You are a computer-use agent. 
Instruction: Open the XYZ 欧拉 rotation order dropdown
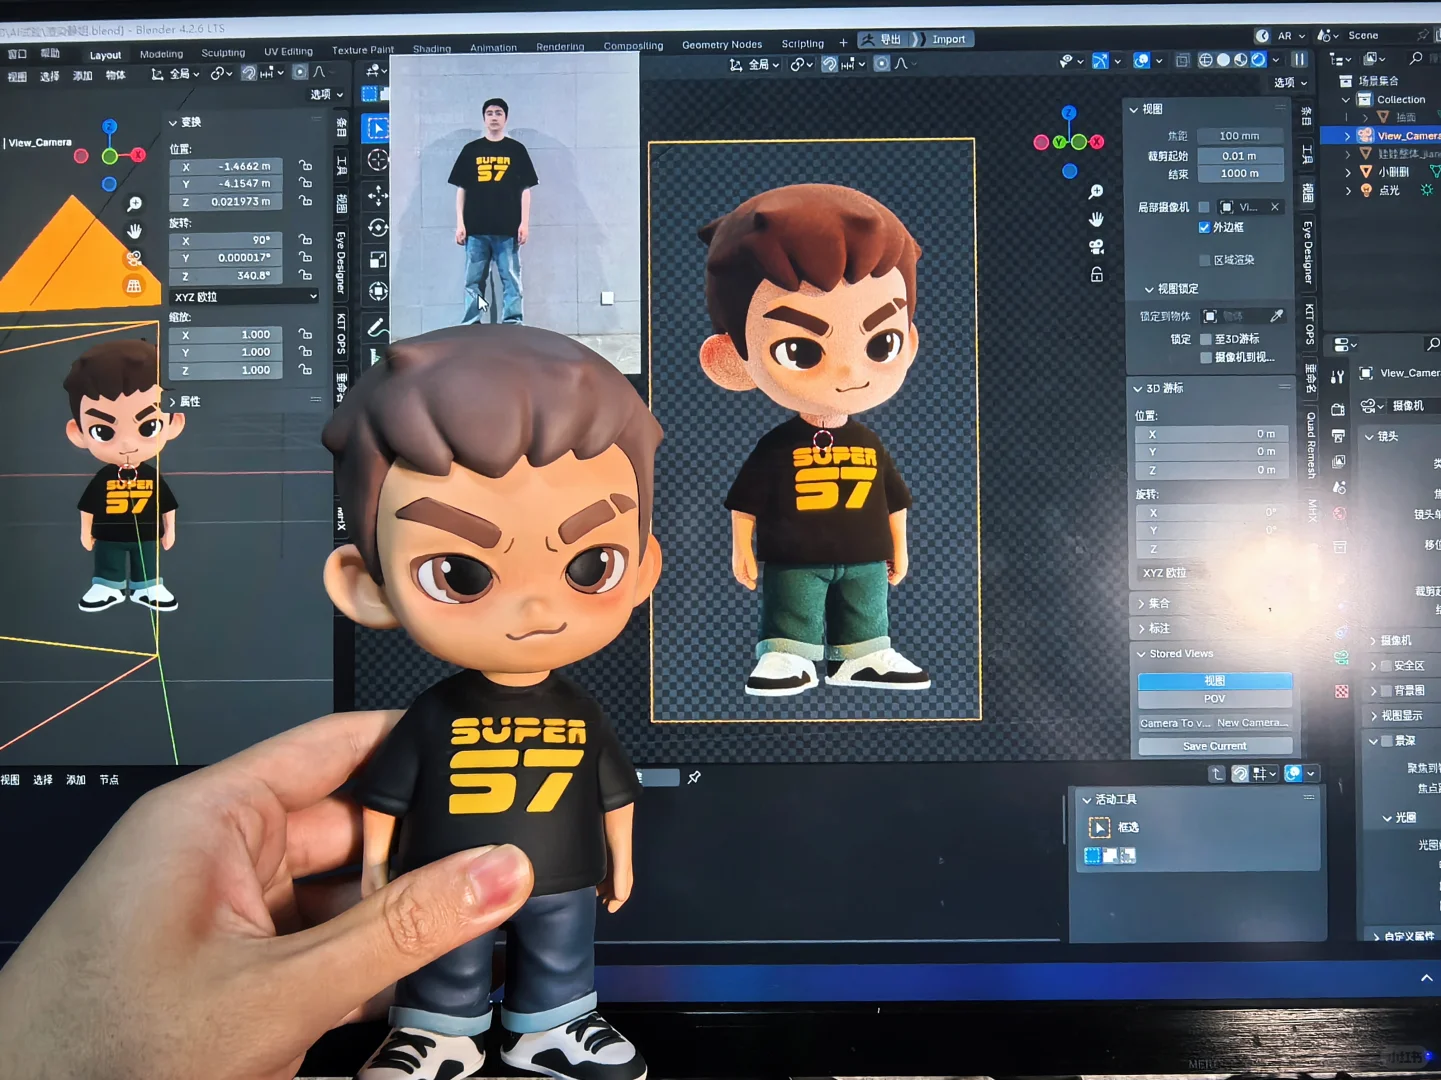243,296
